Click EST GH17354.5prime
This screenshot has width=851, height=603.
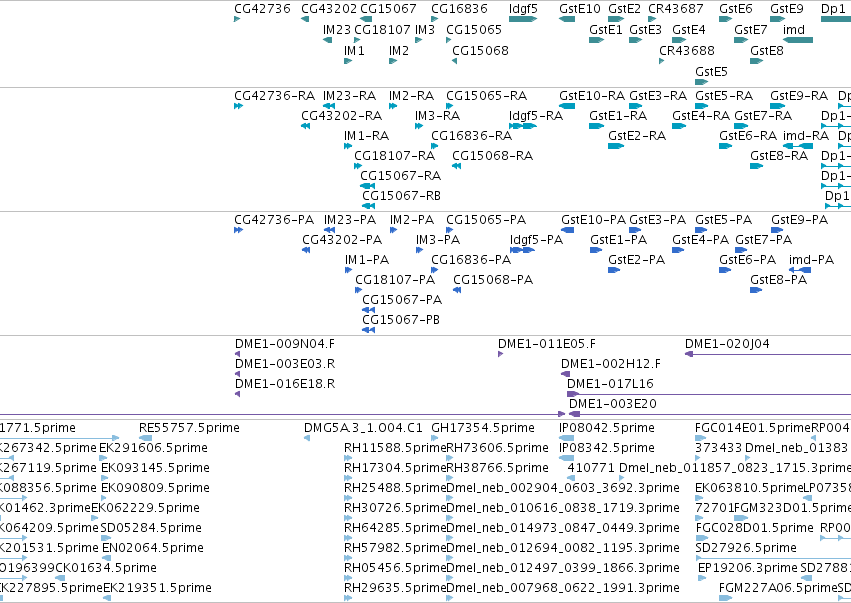click(482, 428)
